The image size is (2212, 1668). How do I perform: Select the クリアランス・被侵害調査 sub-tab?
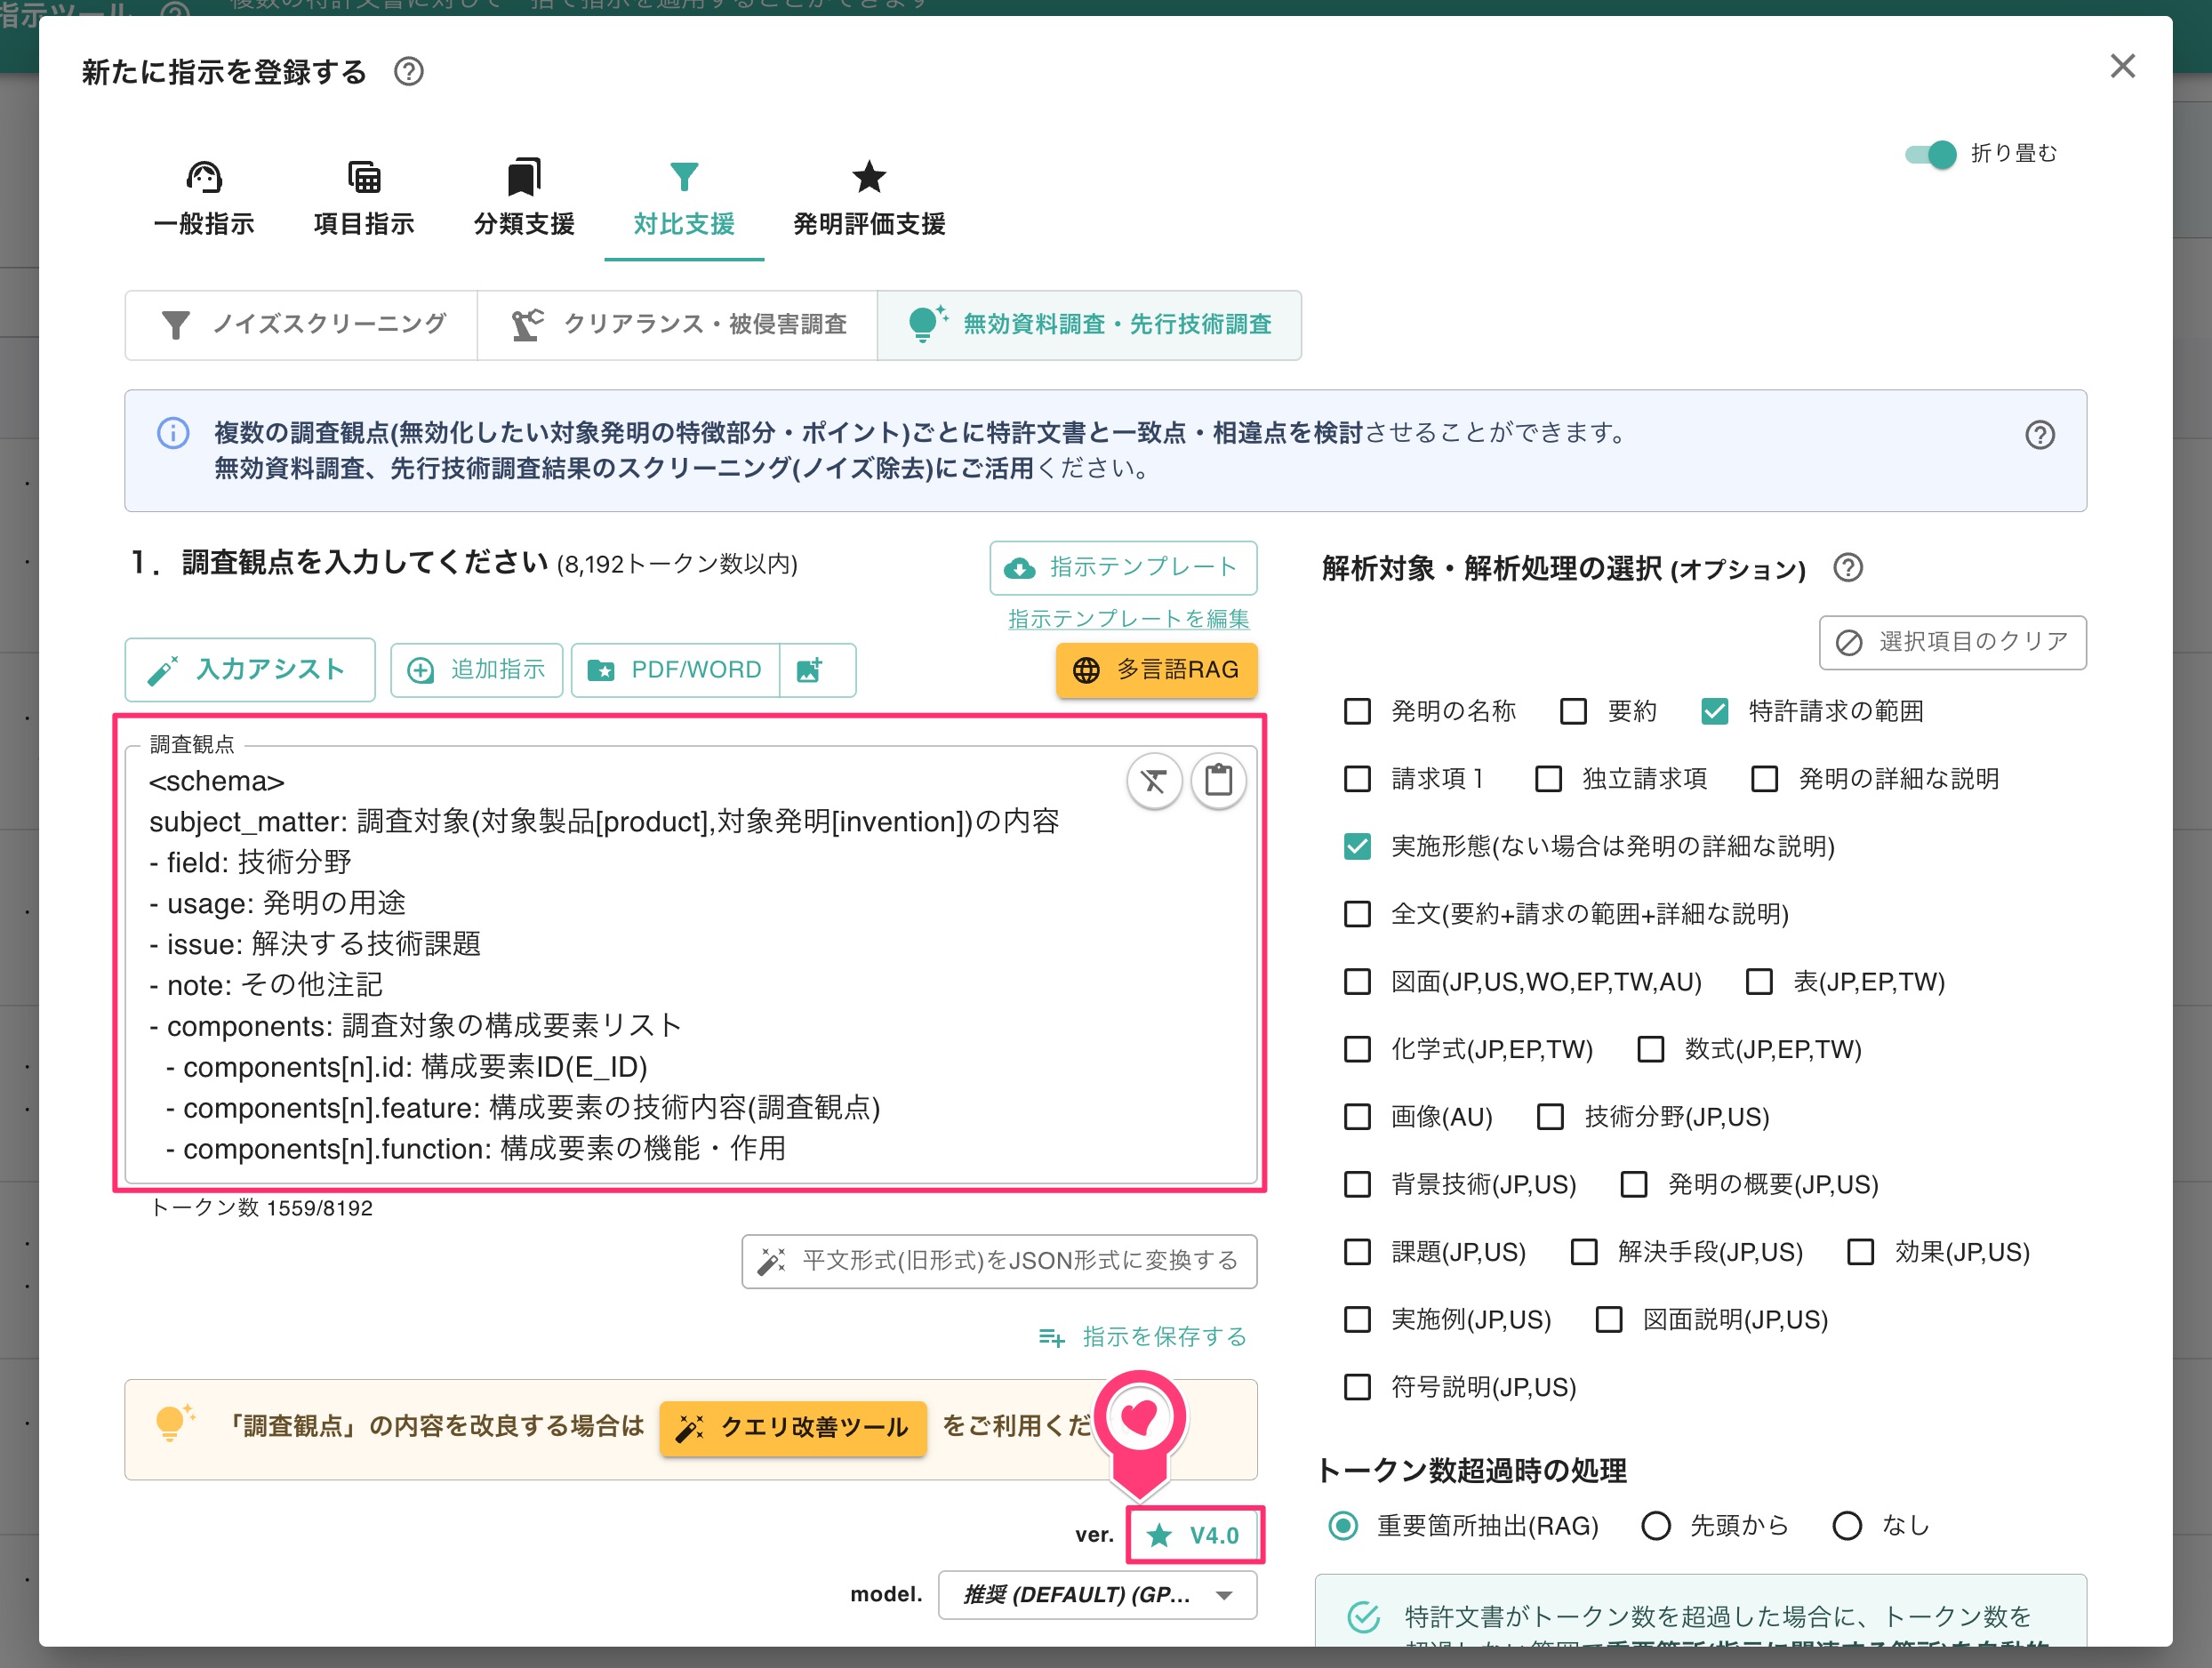click(678, 325)
